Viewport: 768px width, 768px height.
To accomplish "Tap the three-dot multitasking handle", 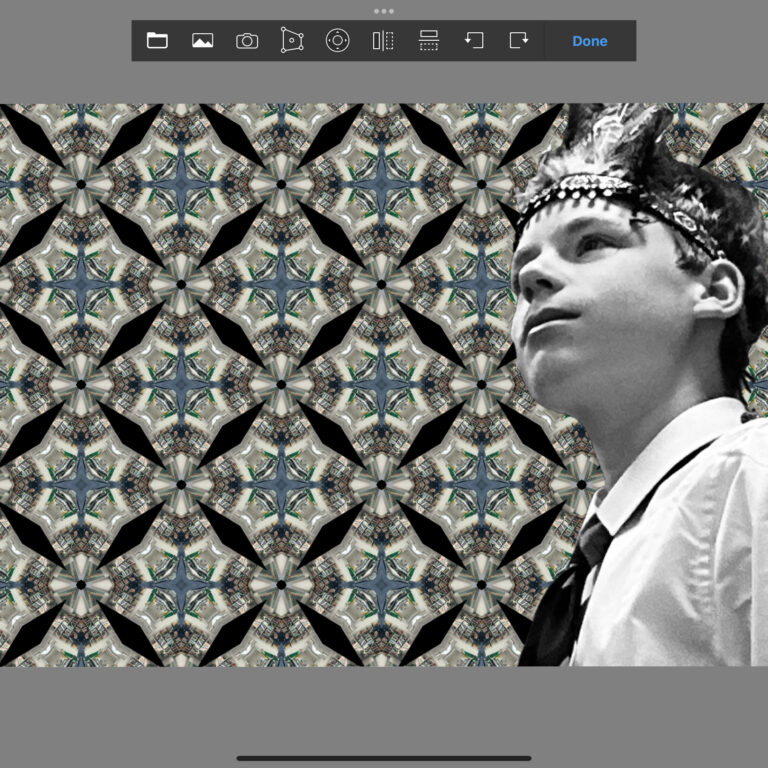I will [x=384, y=11].
